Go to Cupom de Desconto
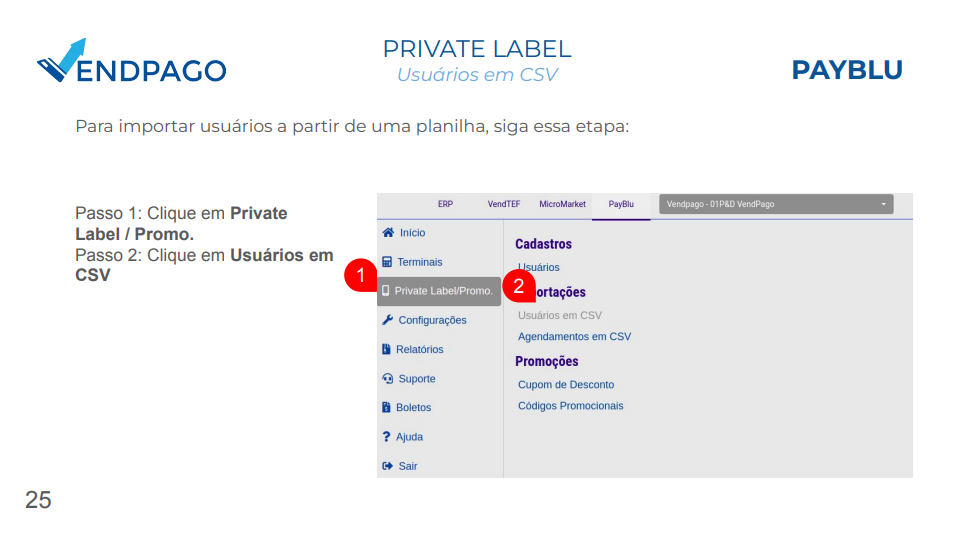 566,385
